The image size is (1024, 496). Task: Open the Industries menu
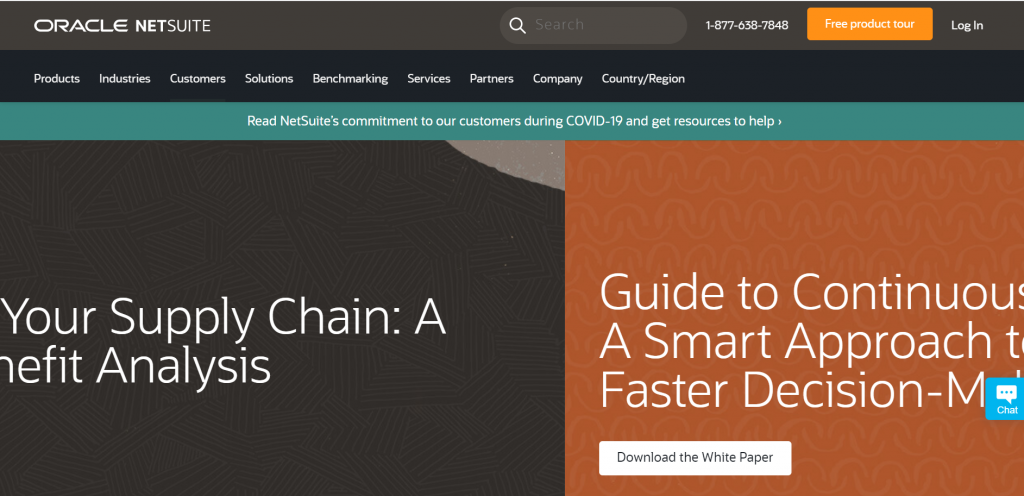click(125, 78)
